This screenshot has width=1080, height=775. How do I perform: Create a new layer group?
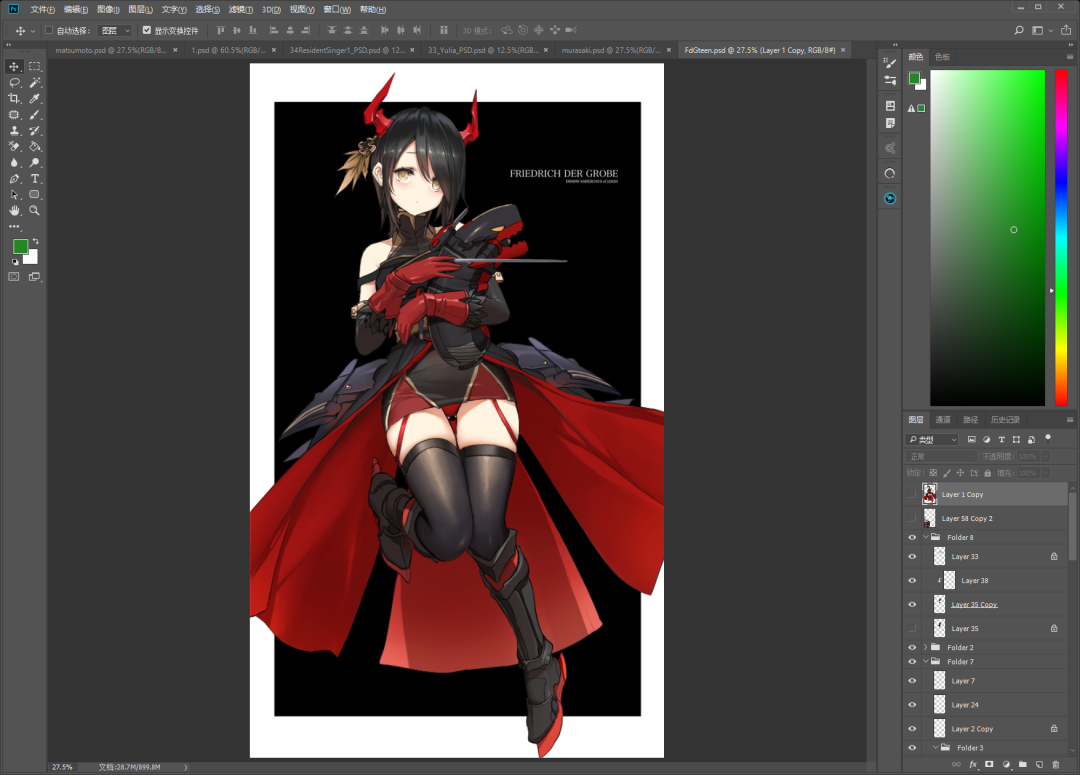[x=1022, y=765]
